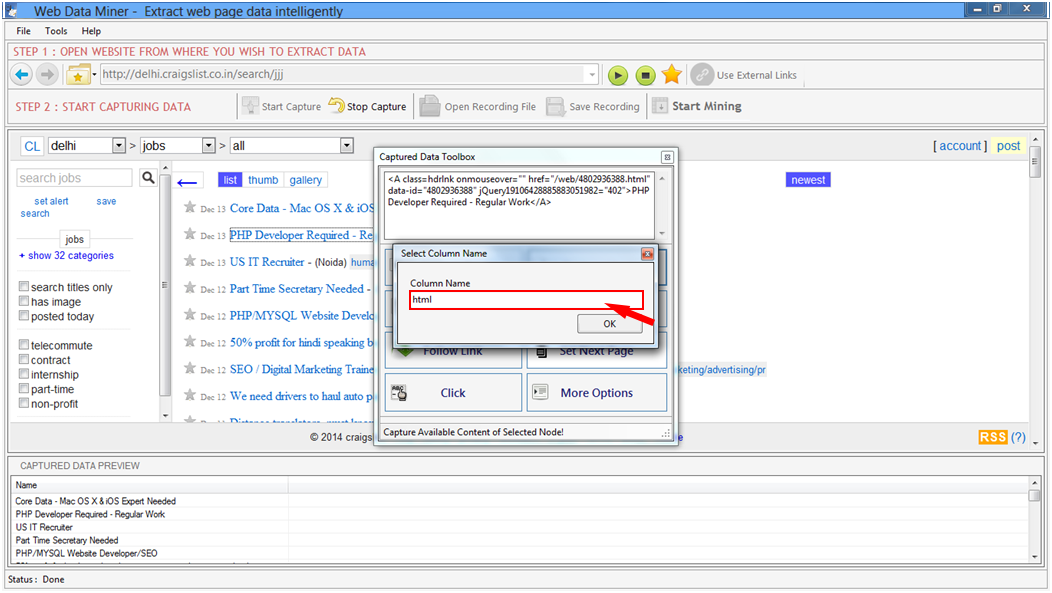The image size is (1052, 593).
Task: Click the newest sort button
Action: 808,180
